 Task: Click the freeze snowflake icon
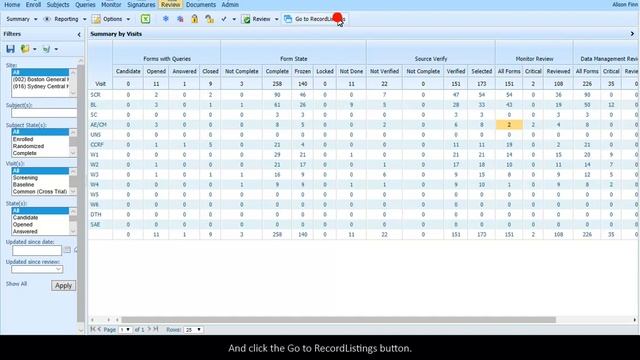[x=165, y=19]
